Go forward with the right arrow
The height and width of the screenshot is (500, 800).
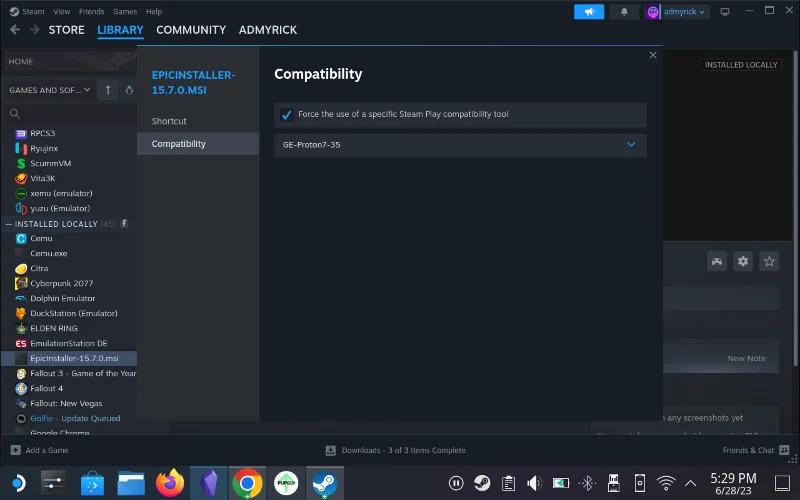point(35,30)
